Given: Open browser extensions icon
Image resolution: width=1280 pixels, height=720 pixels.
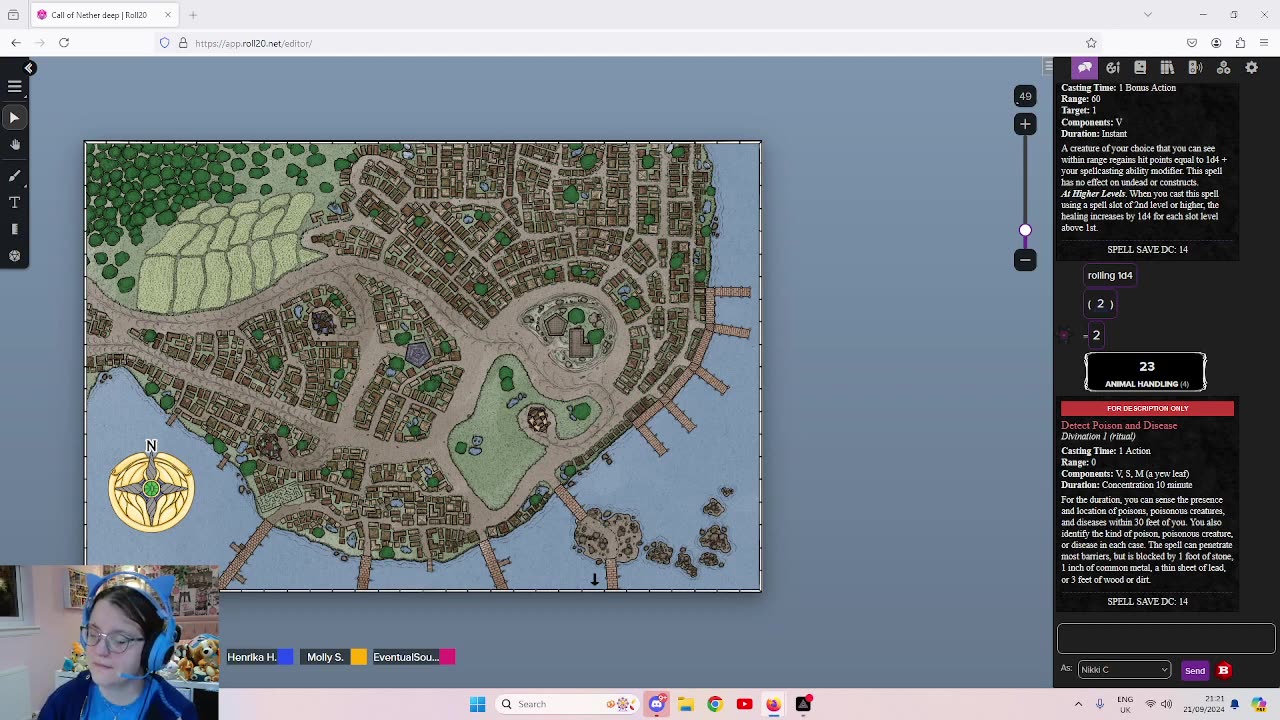Looking at the screenshot, I should click(1240, 43).
